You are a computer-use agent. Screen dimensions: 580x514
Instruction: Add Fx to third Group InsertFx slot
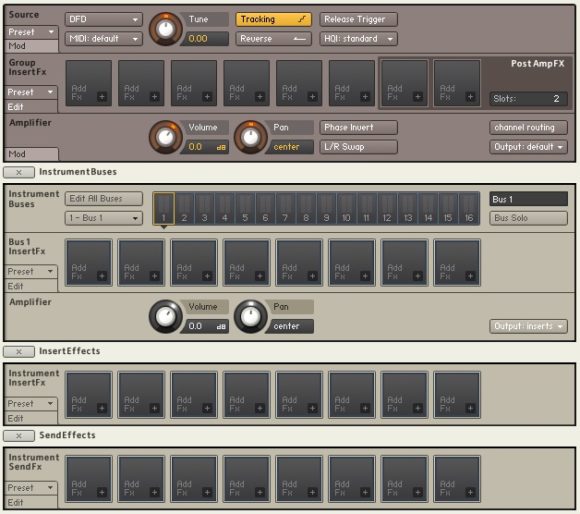pos(194,83)
